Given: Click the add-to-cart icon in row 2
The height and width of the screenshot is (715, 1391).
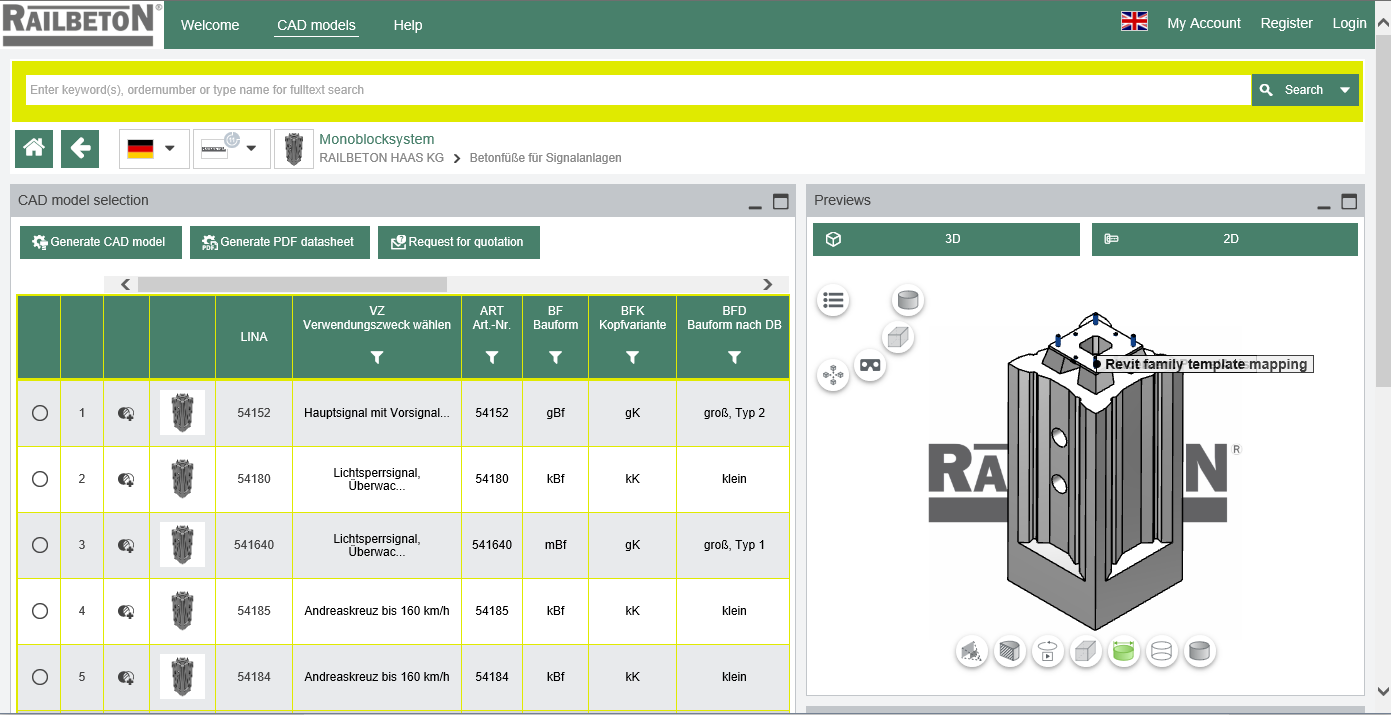Looking at the screenshot, I should click(x=126, y=479).
